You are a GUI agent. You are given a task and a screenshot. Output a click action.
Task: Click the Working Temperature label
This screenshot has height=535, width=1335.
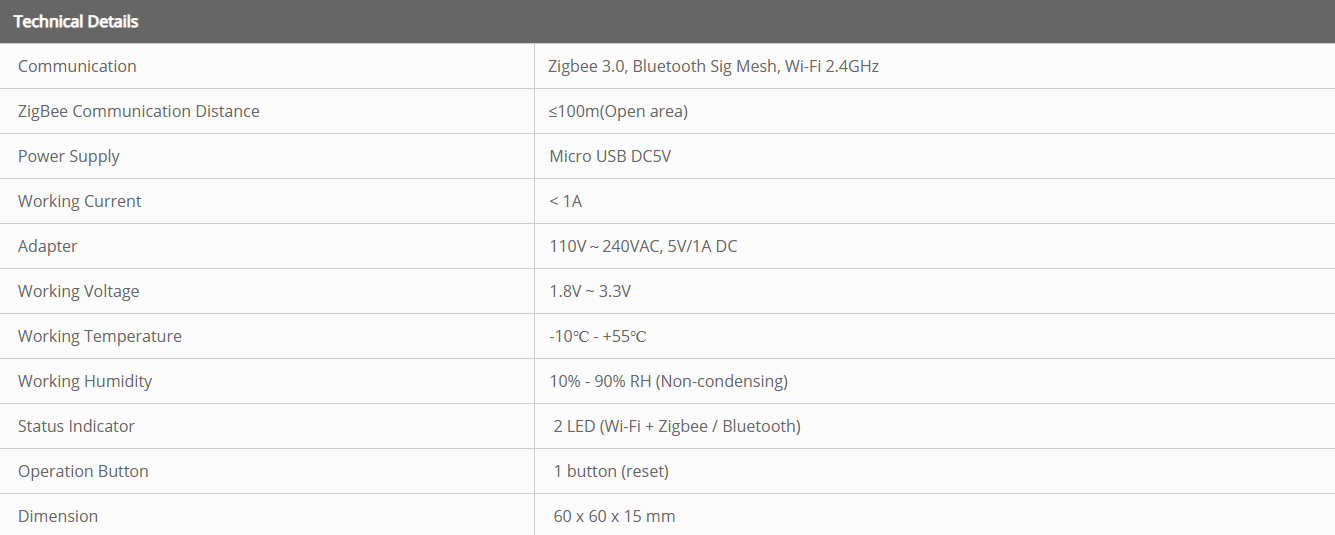click(x=100, y=336)
